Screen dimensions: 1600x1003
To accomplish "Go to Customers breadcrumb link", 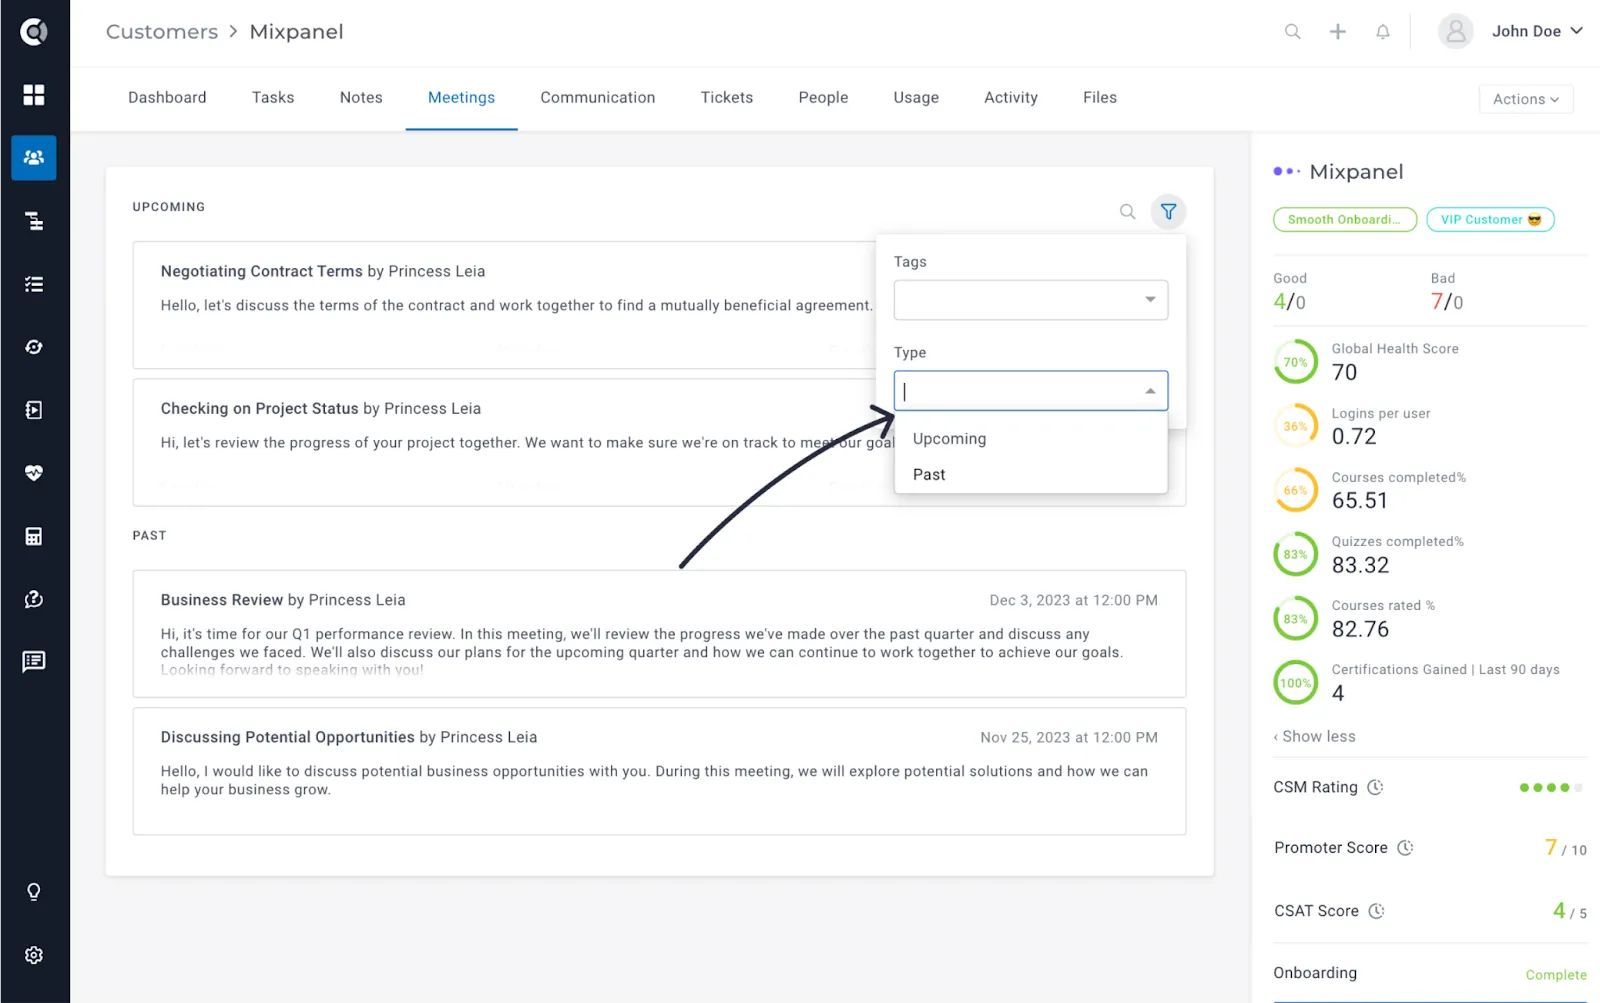I will tap(162, 32).
